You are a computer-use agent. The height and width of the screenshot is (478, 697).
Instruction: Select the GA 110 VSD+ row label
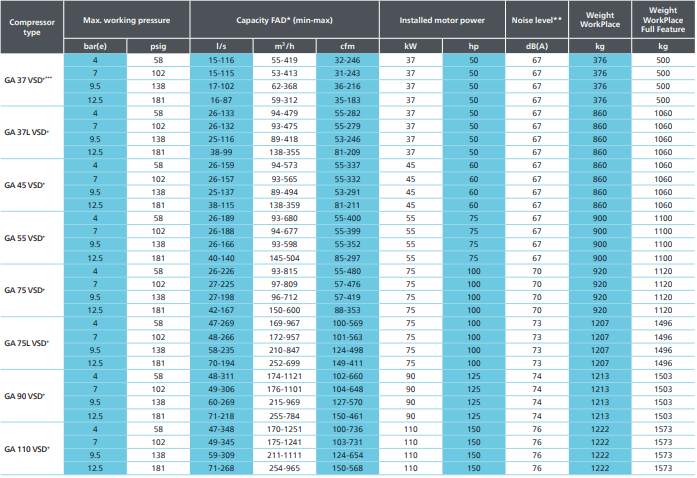pyautogui.click(x=27, y=449)
